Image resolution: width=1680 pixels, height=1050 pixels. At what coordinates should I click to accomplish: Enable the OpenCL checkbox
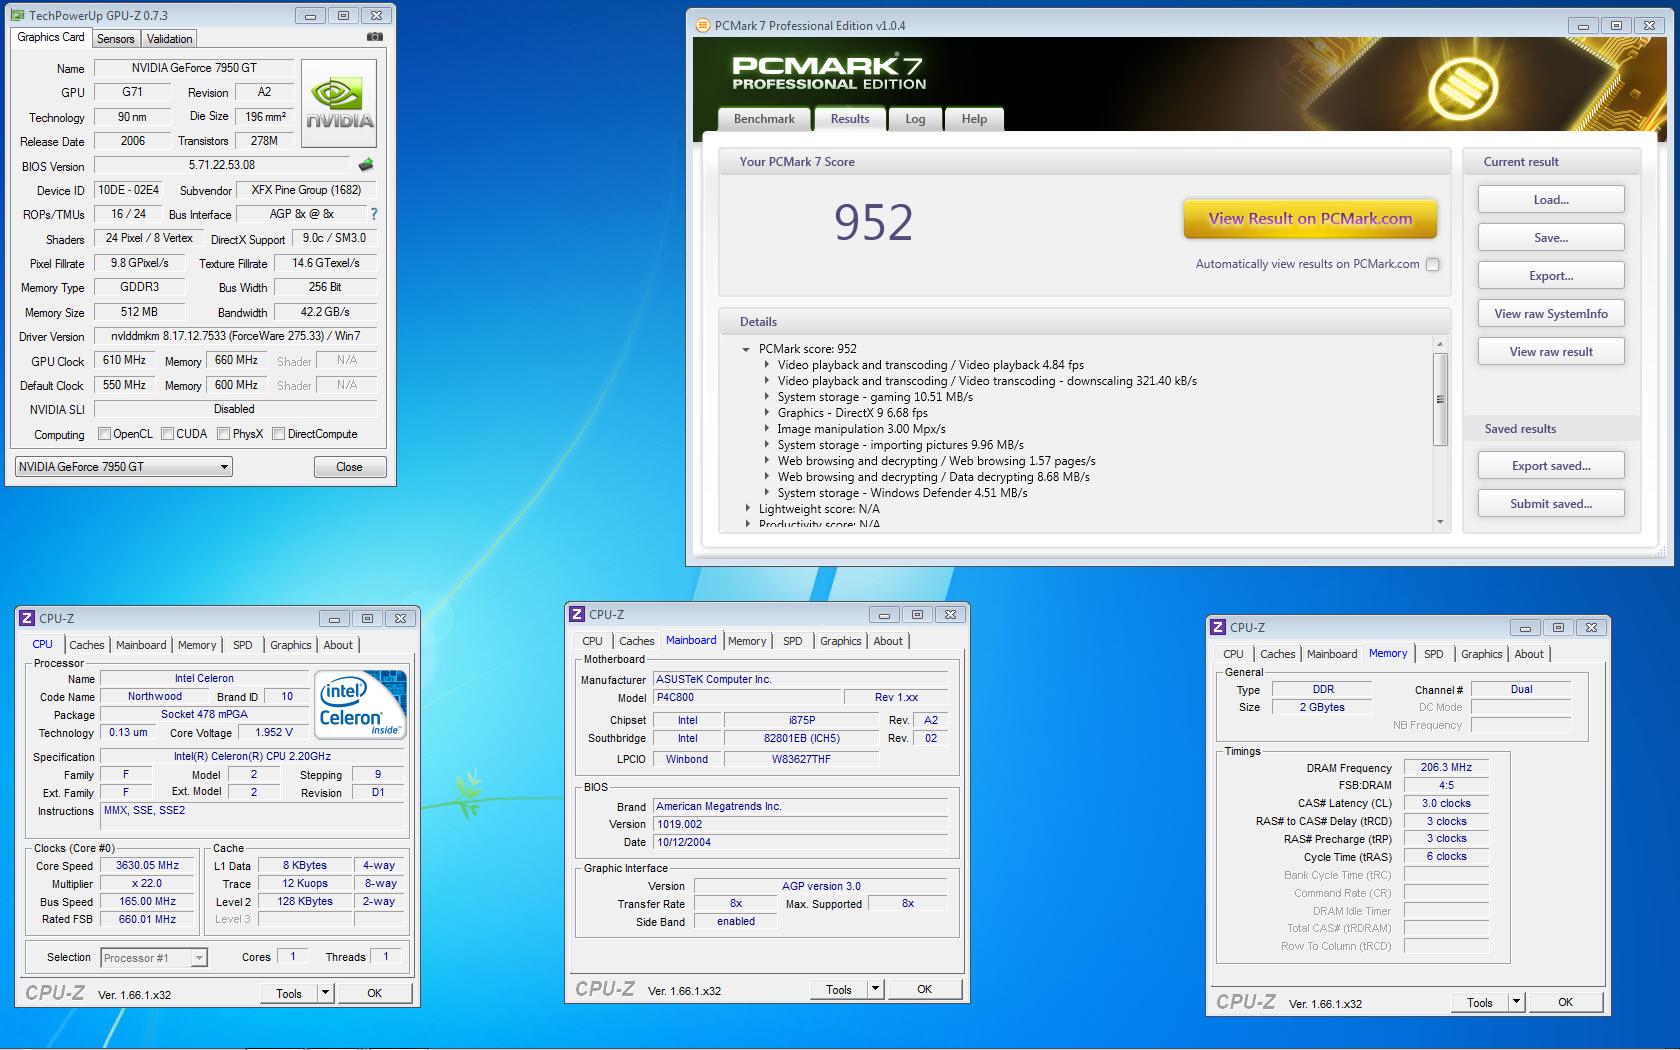[x=104, y=434]
